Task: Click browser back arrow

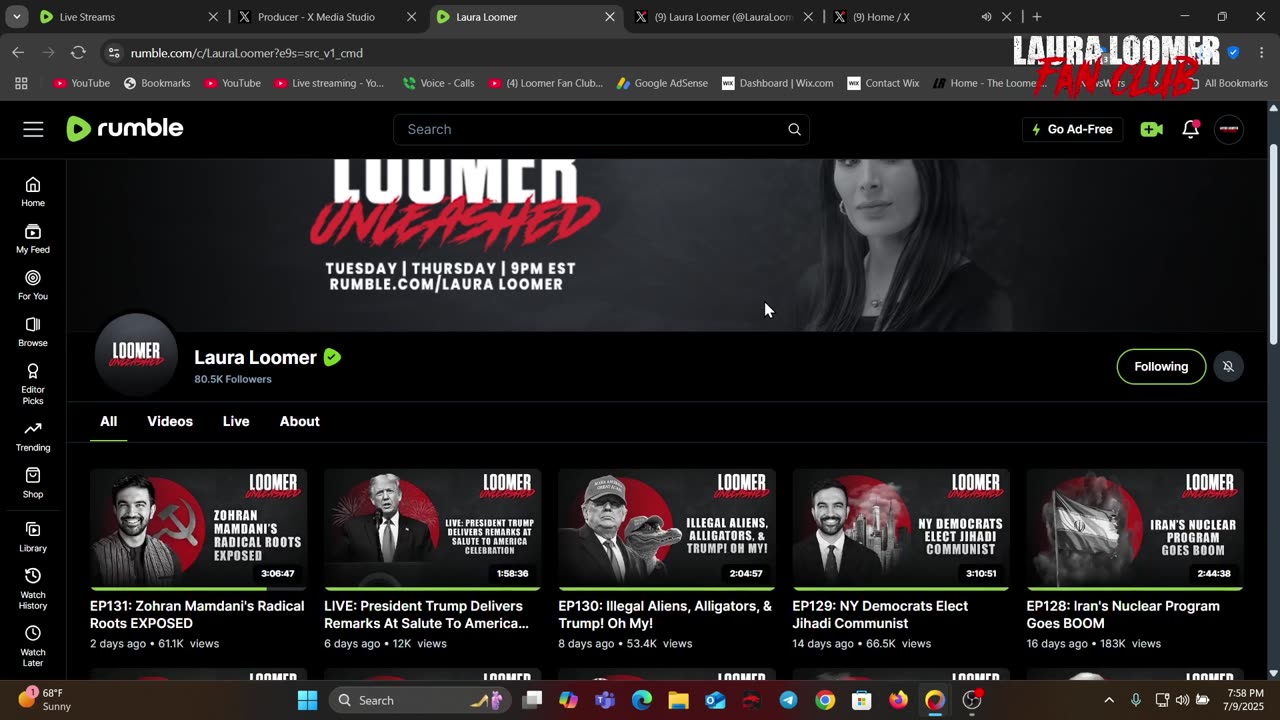Action: click(18, 52)
